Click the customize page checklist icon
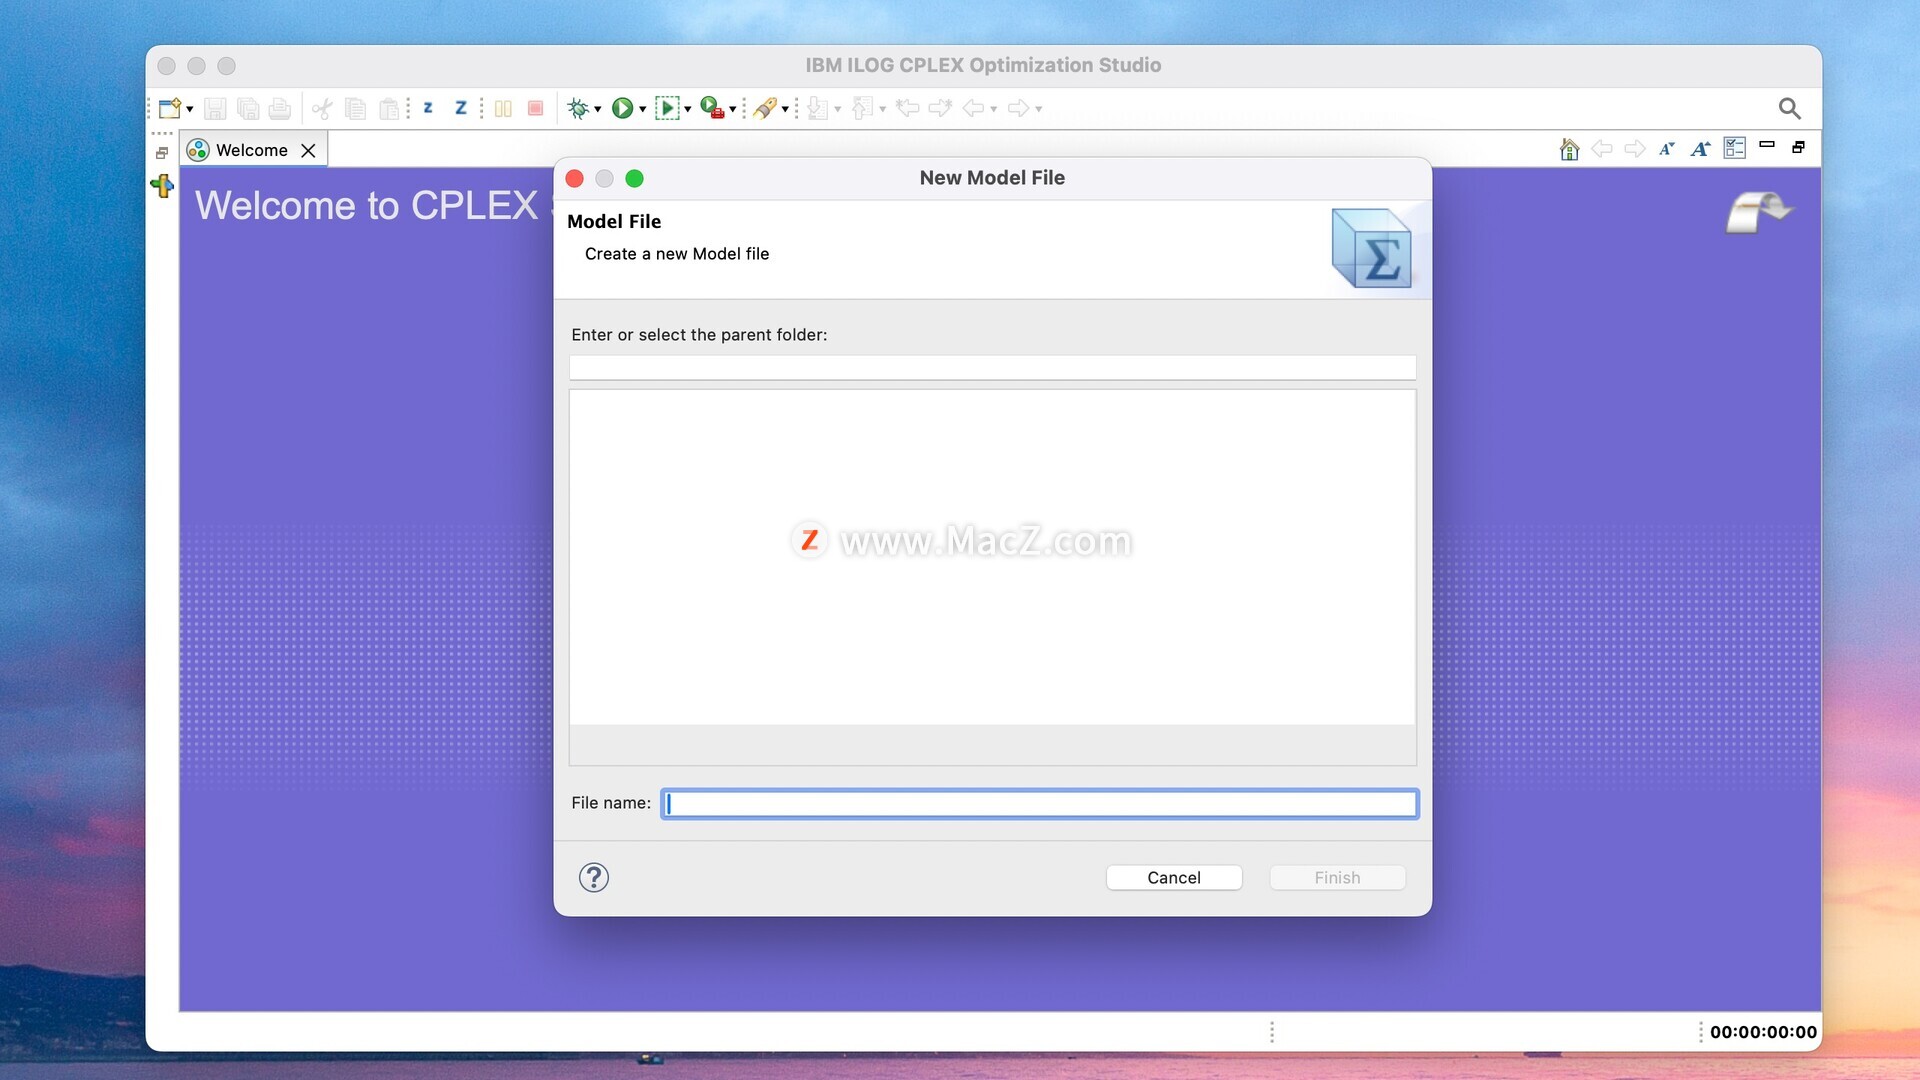This screenshot has width=1920, height=1080. tap(1735, 149)
